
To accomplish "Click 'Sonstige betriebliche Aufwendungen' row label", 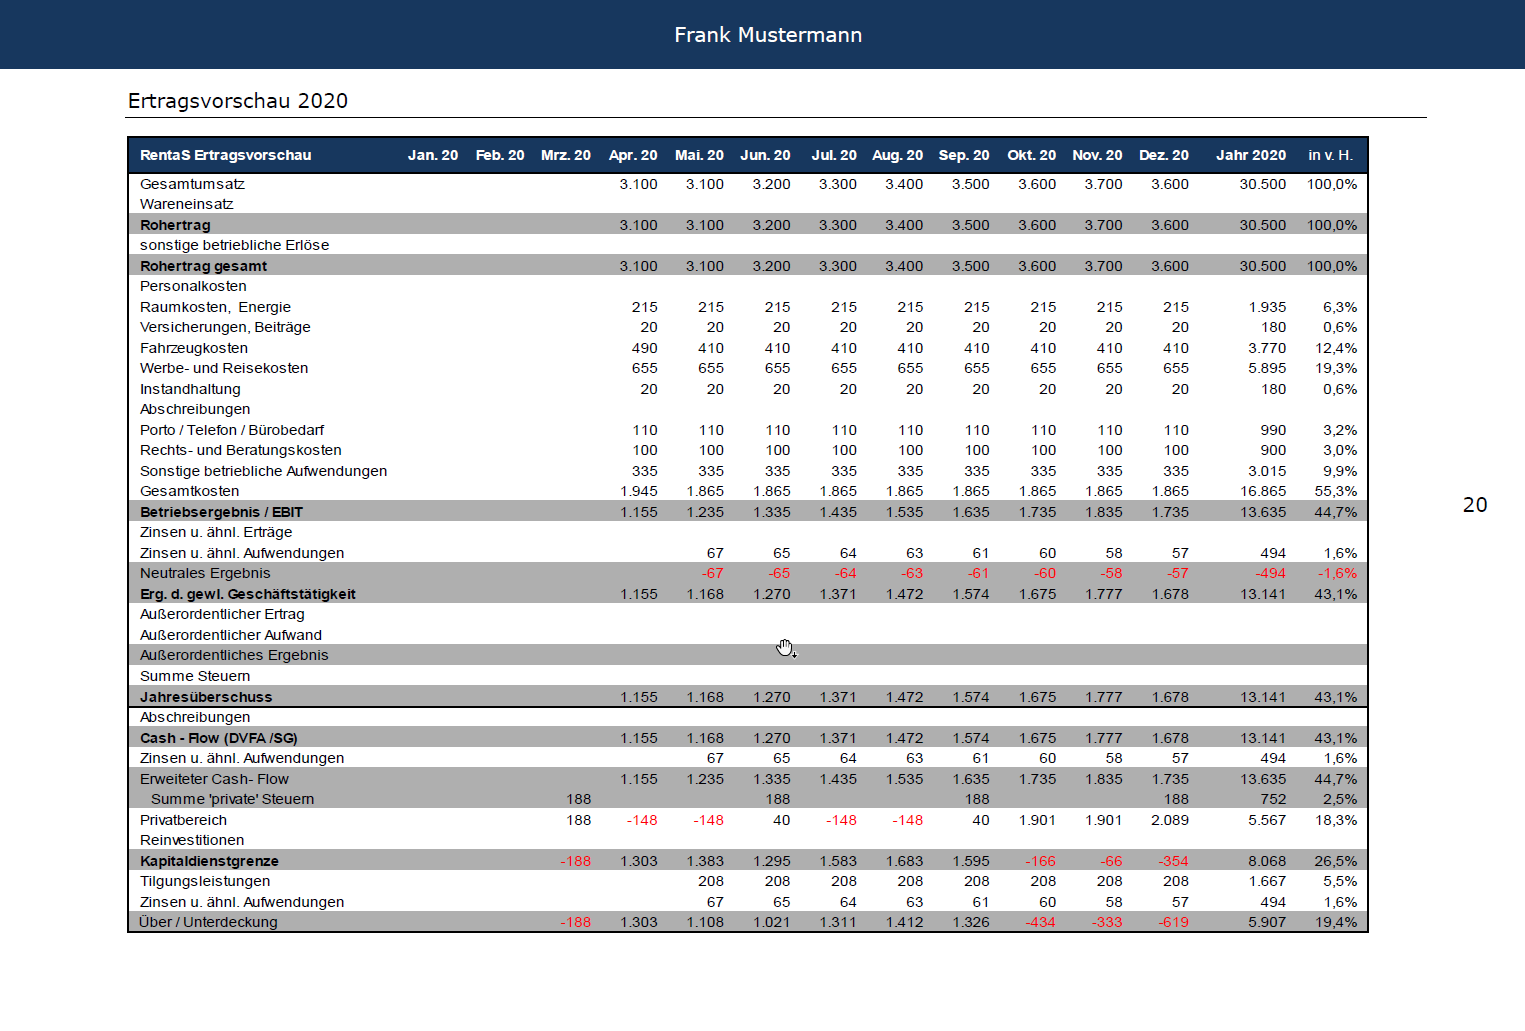I will point(263,471).
